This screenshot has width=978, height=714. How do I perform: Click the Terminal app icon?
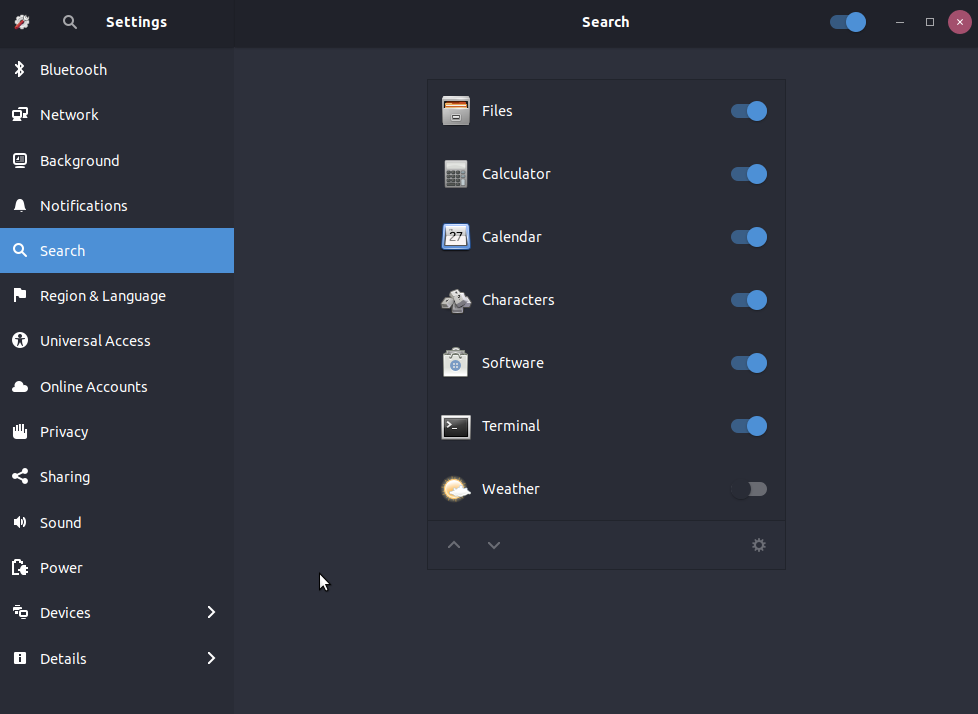point(456,426)
